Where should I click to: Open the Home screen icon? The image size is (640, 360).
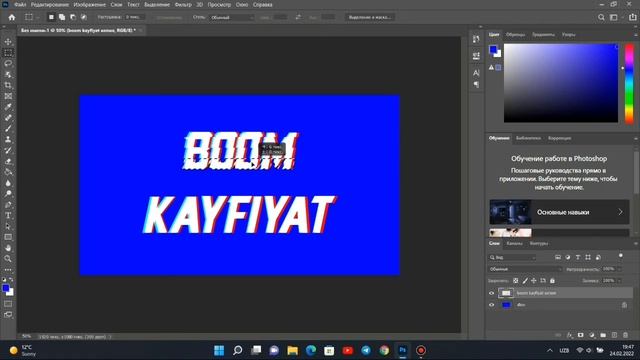(12, 17)
